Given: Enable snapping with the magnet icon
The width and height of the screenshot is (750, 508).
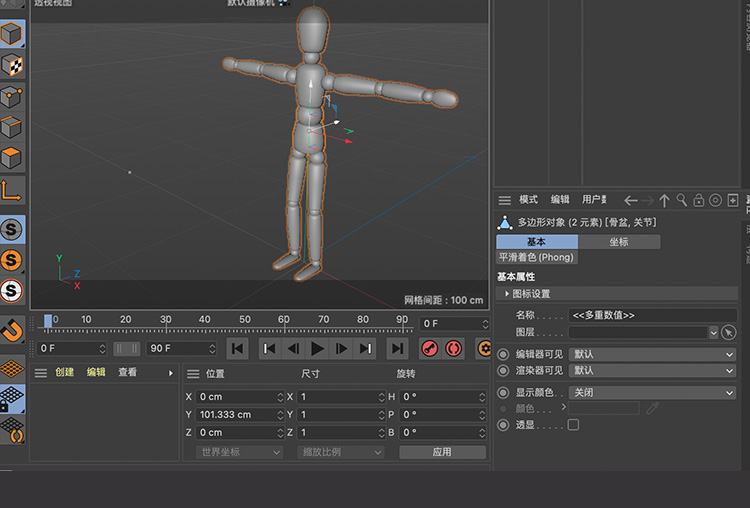Looking at the screenshot, I should point(12,330).
